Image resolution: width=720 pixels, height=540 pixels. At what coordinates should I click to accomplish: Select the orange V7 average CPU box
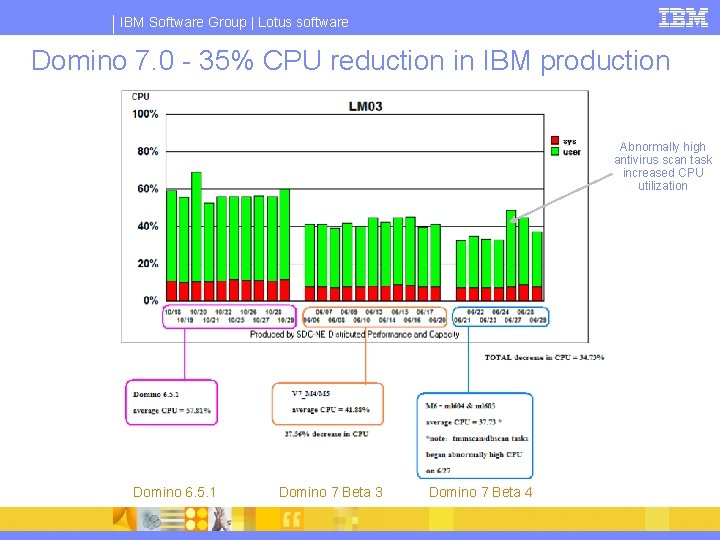coord(327,403)
